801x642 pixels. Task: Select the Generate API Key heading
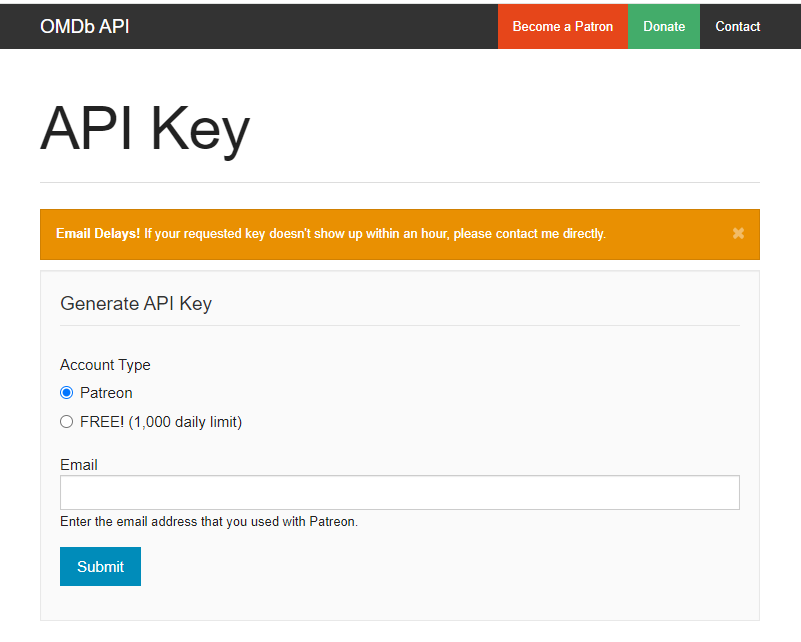pos(136,304)
